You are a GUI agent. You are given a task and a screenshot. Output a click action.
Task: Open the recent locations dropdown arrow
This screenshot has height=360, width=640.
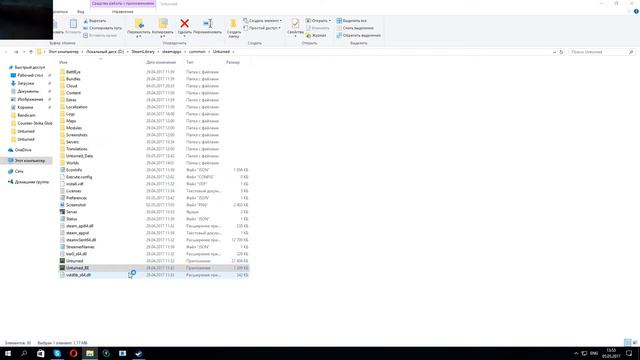click(x=24, y=52)
